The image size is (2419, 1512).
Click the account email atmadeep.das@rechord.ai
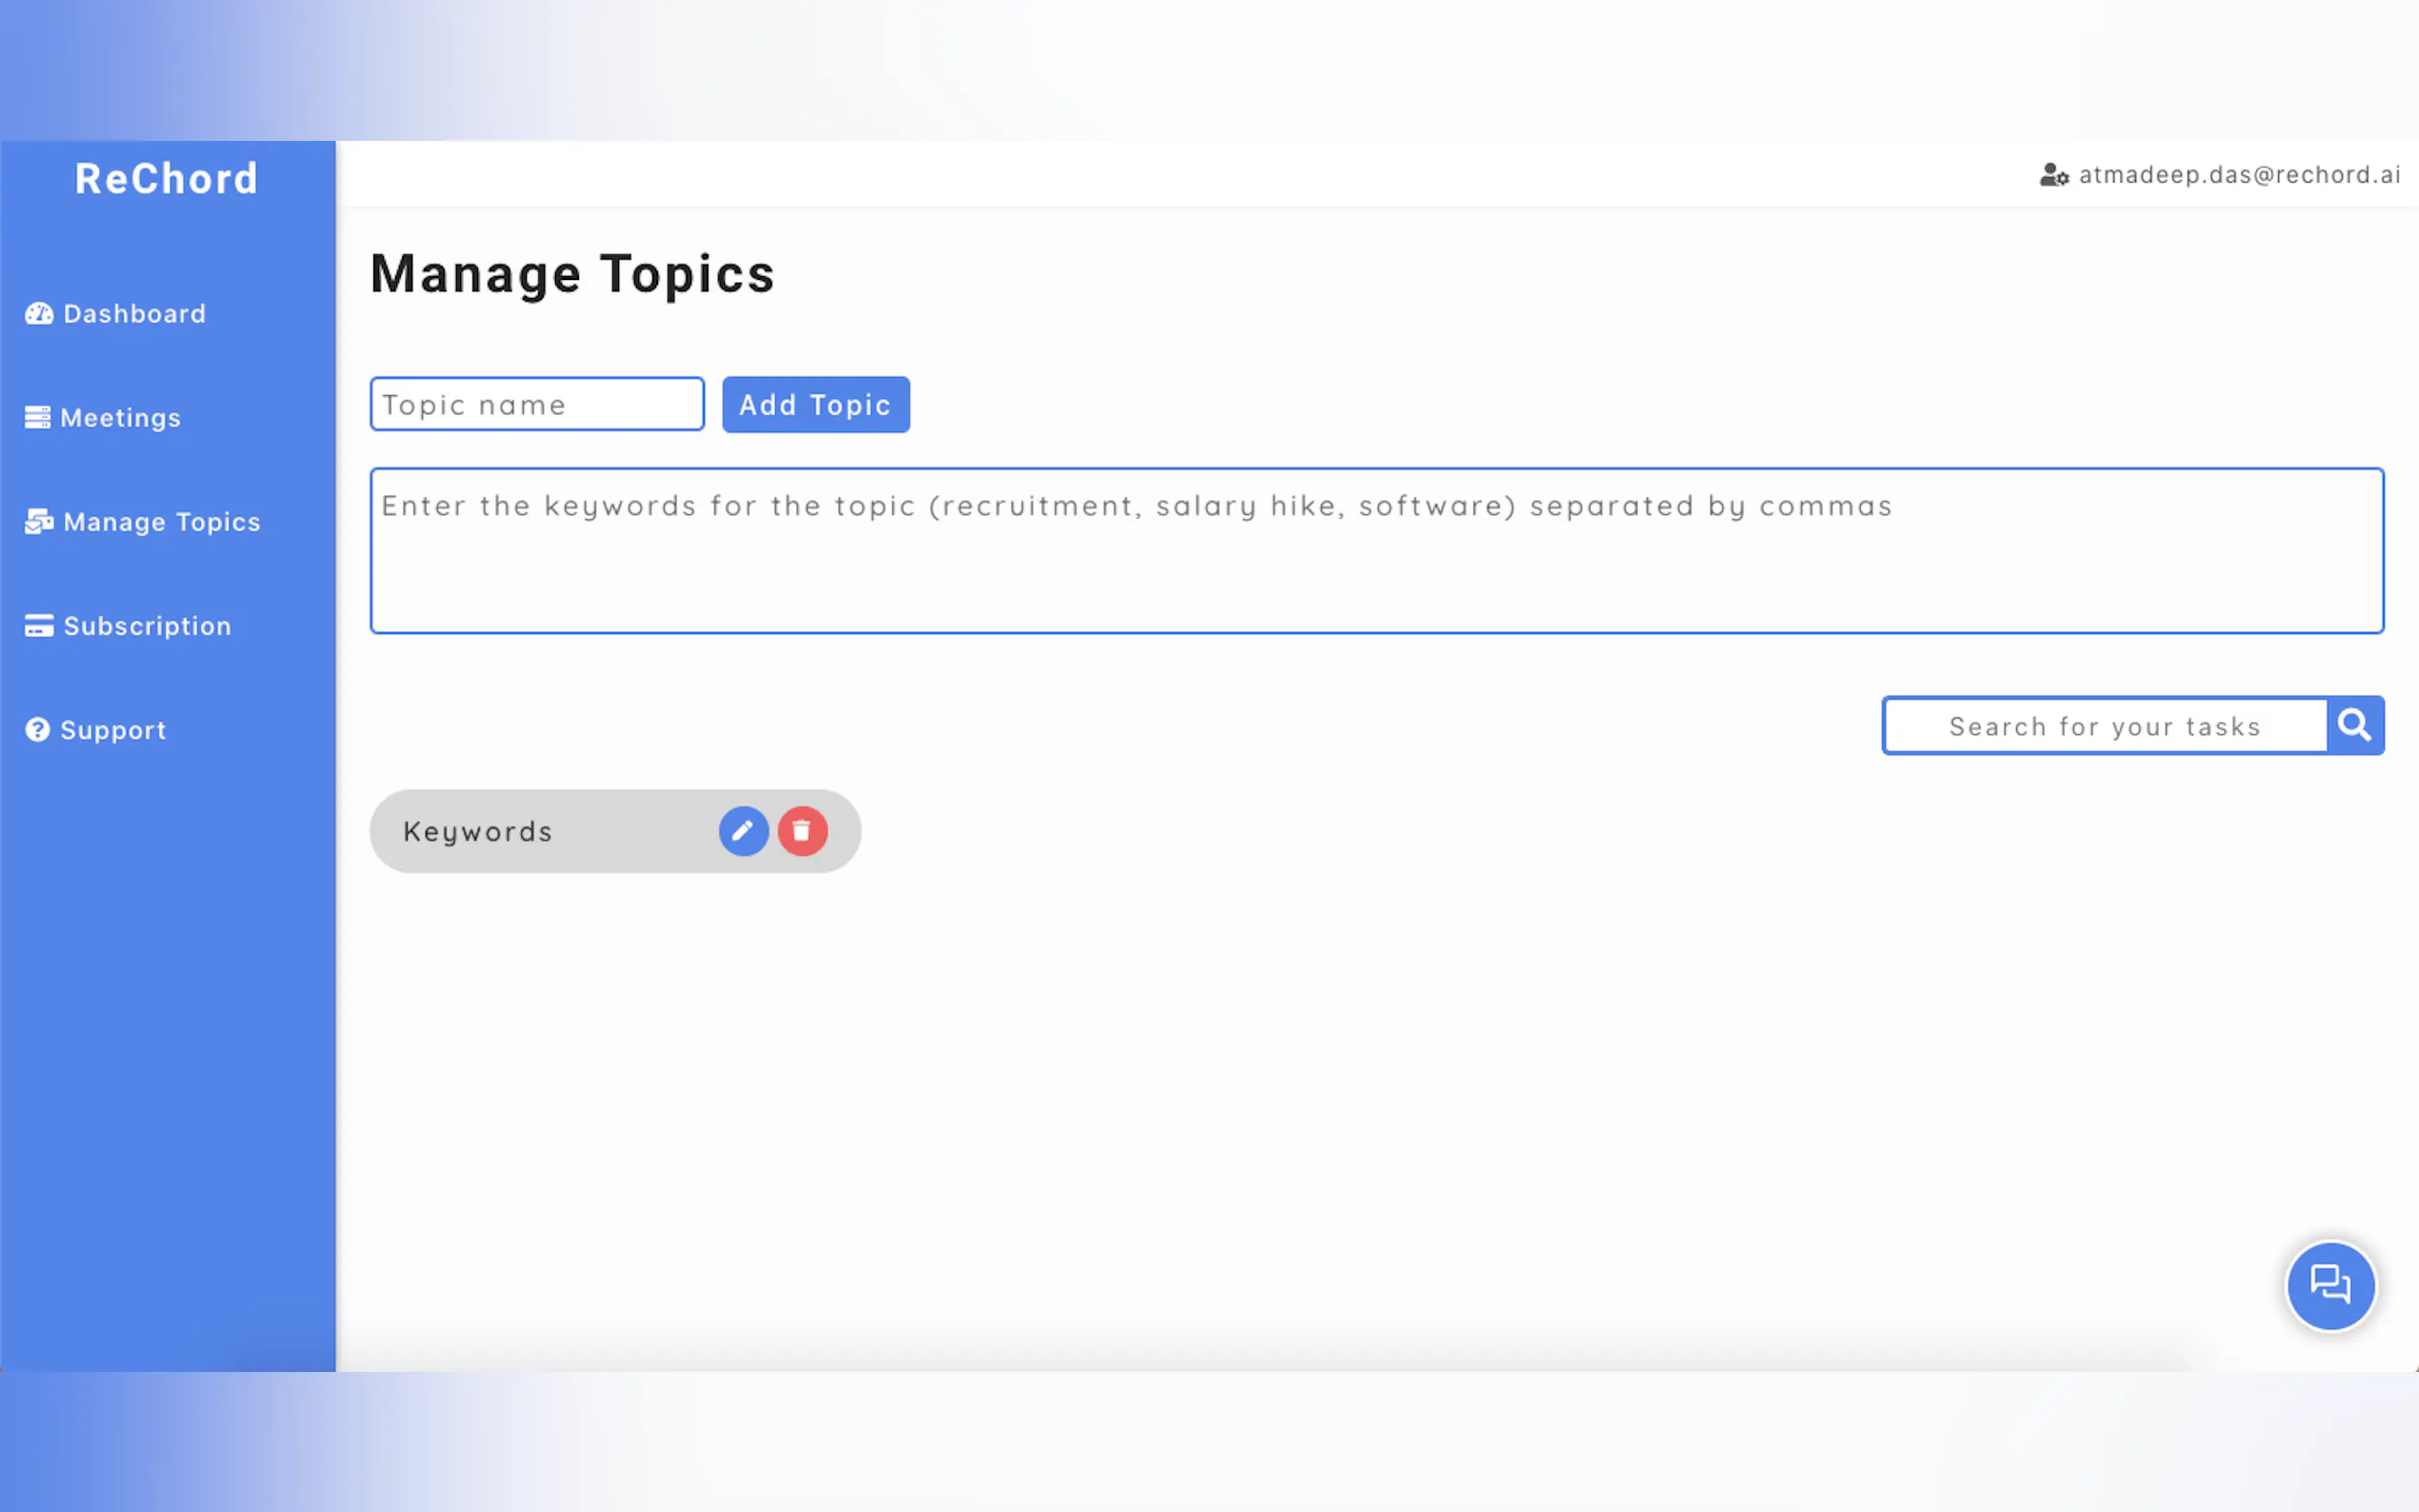tap(2239, 175)
